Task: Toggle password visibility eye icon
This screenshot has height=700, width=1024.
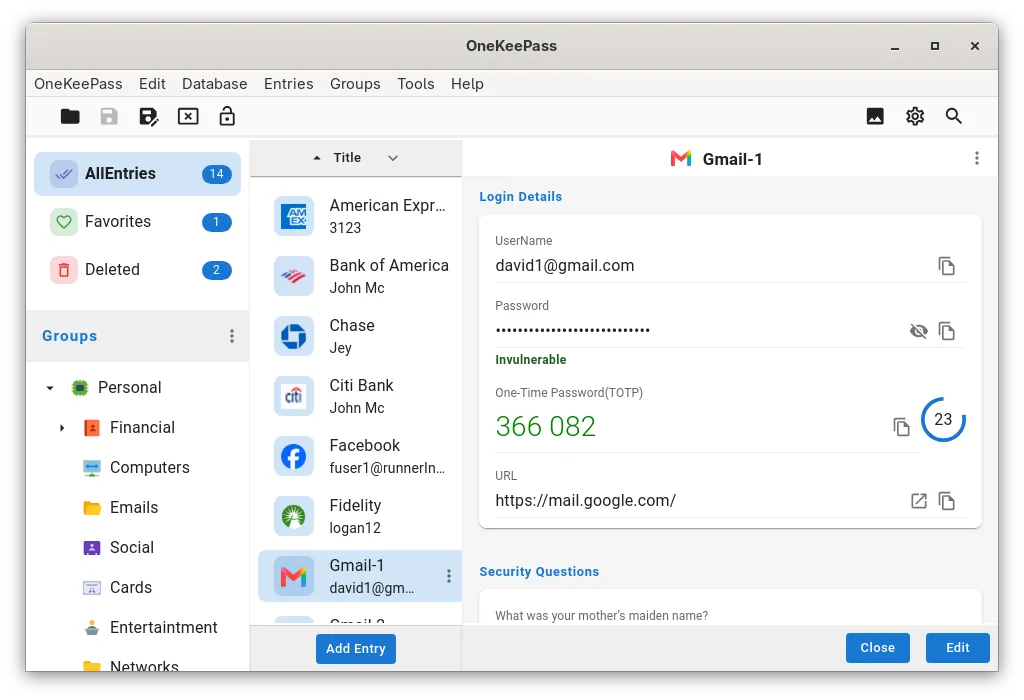Action: click(918, 331)
